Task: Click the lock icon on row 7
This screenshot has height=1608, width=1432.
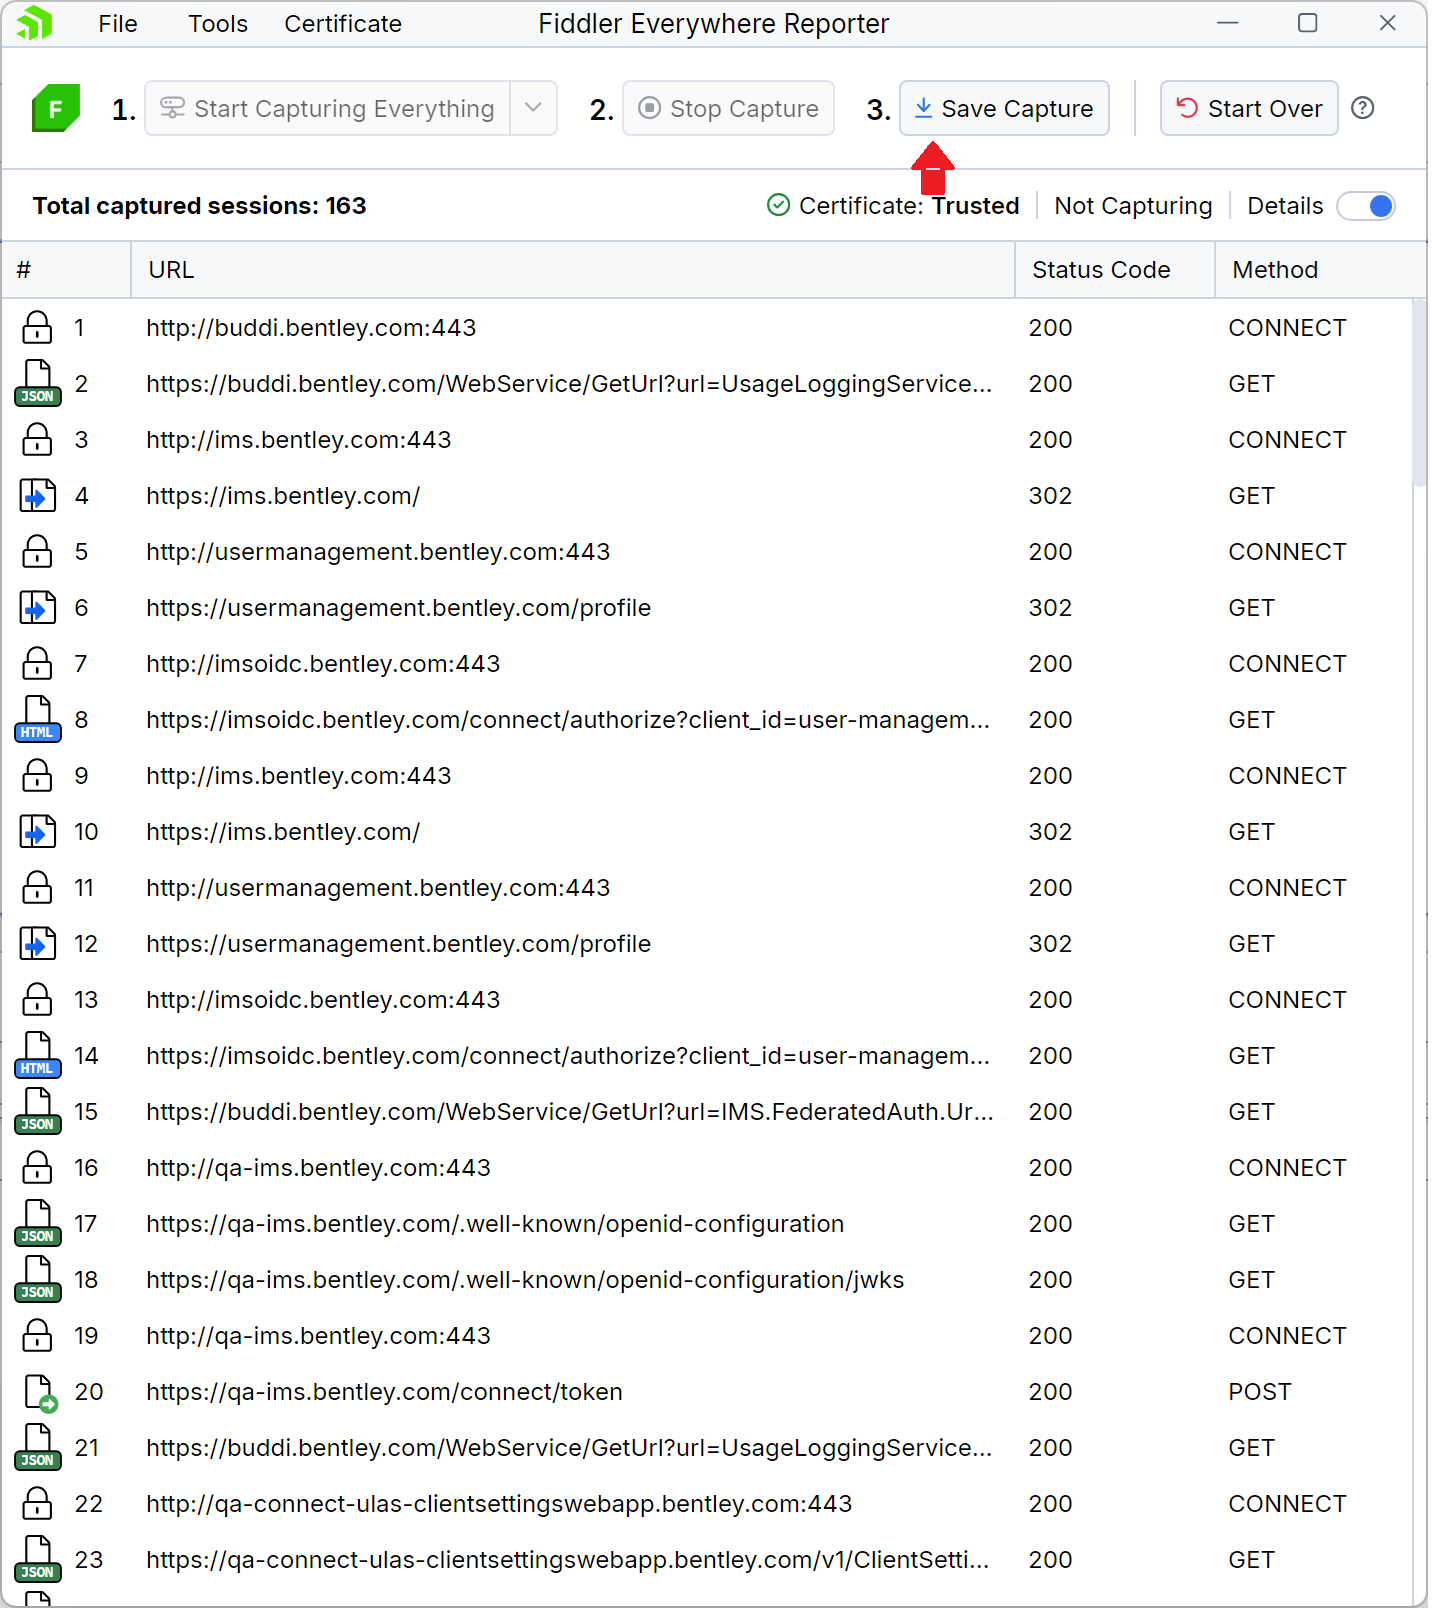Action: pos(38,663)
